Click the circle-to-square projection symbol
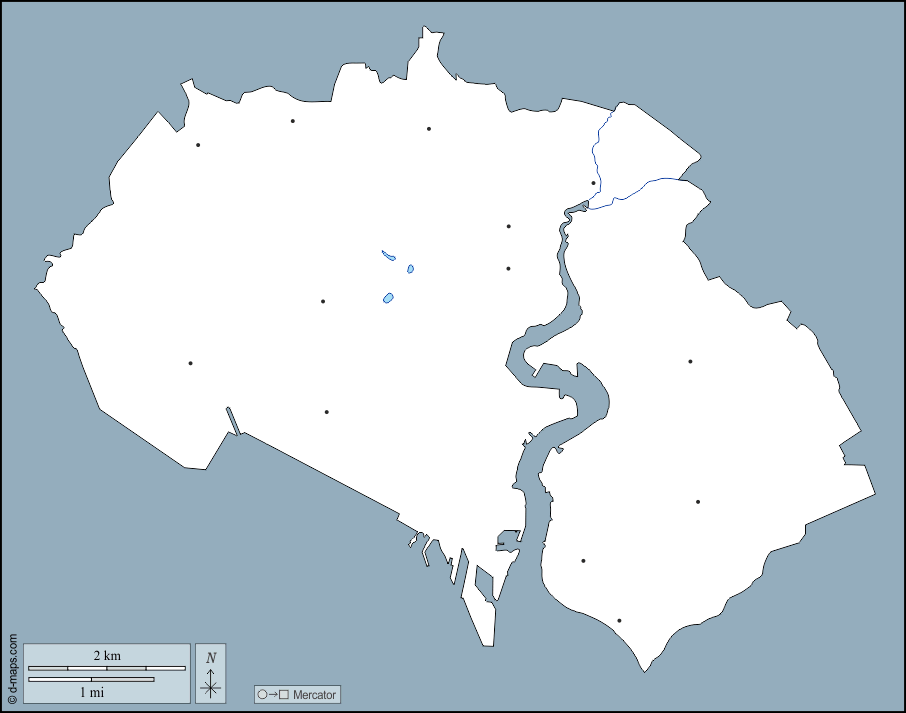This screenshot has width=906, height=713. [273, 695]
